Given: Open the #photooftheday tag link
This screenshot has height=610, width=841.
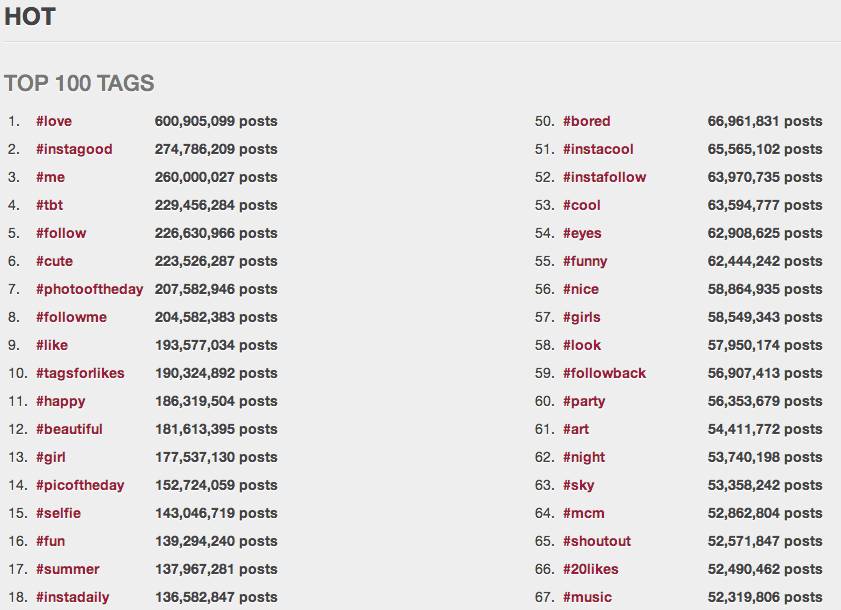Looking at the screenshot, I should pos(89,289).
